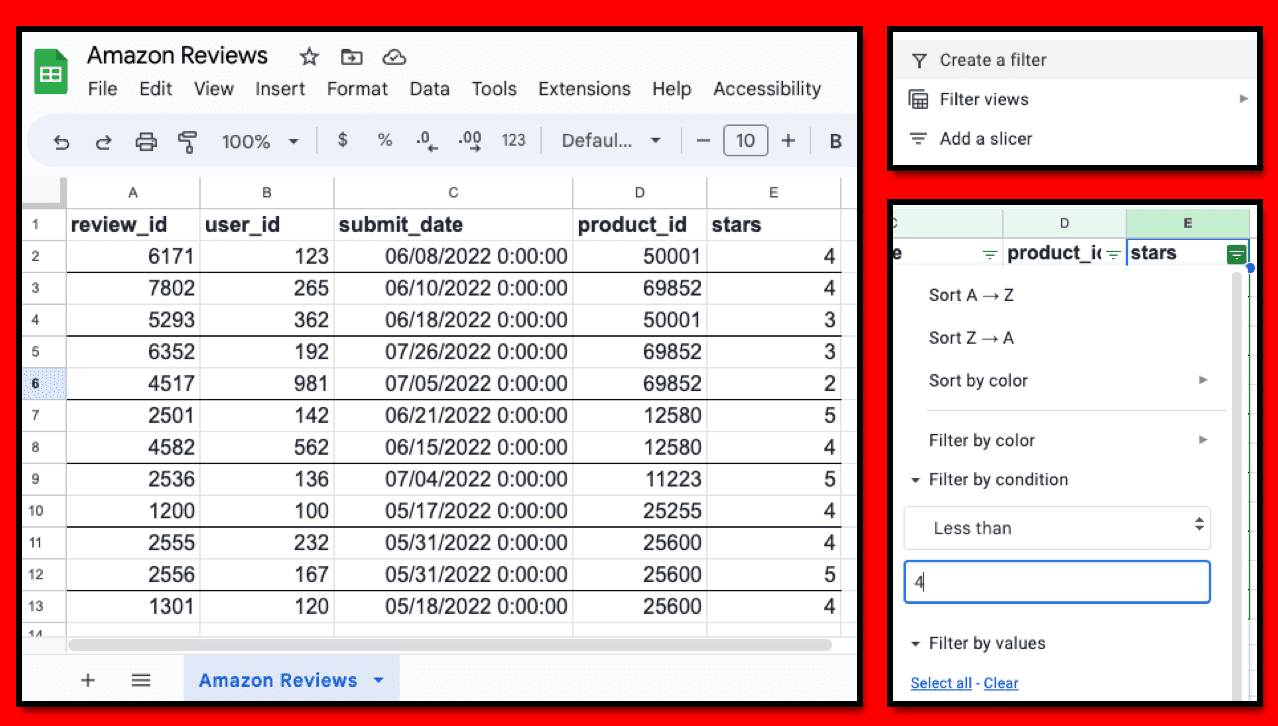Format as currency with dollar icon
Screen dimensions: 1278x726
(x=343, y=141)
